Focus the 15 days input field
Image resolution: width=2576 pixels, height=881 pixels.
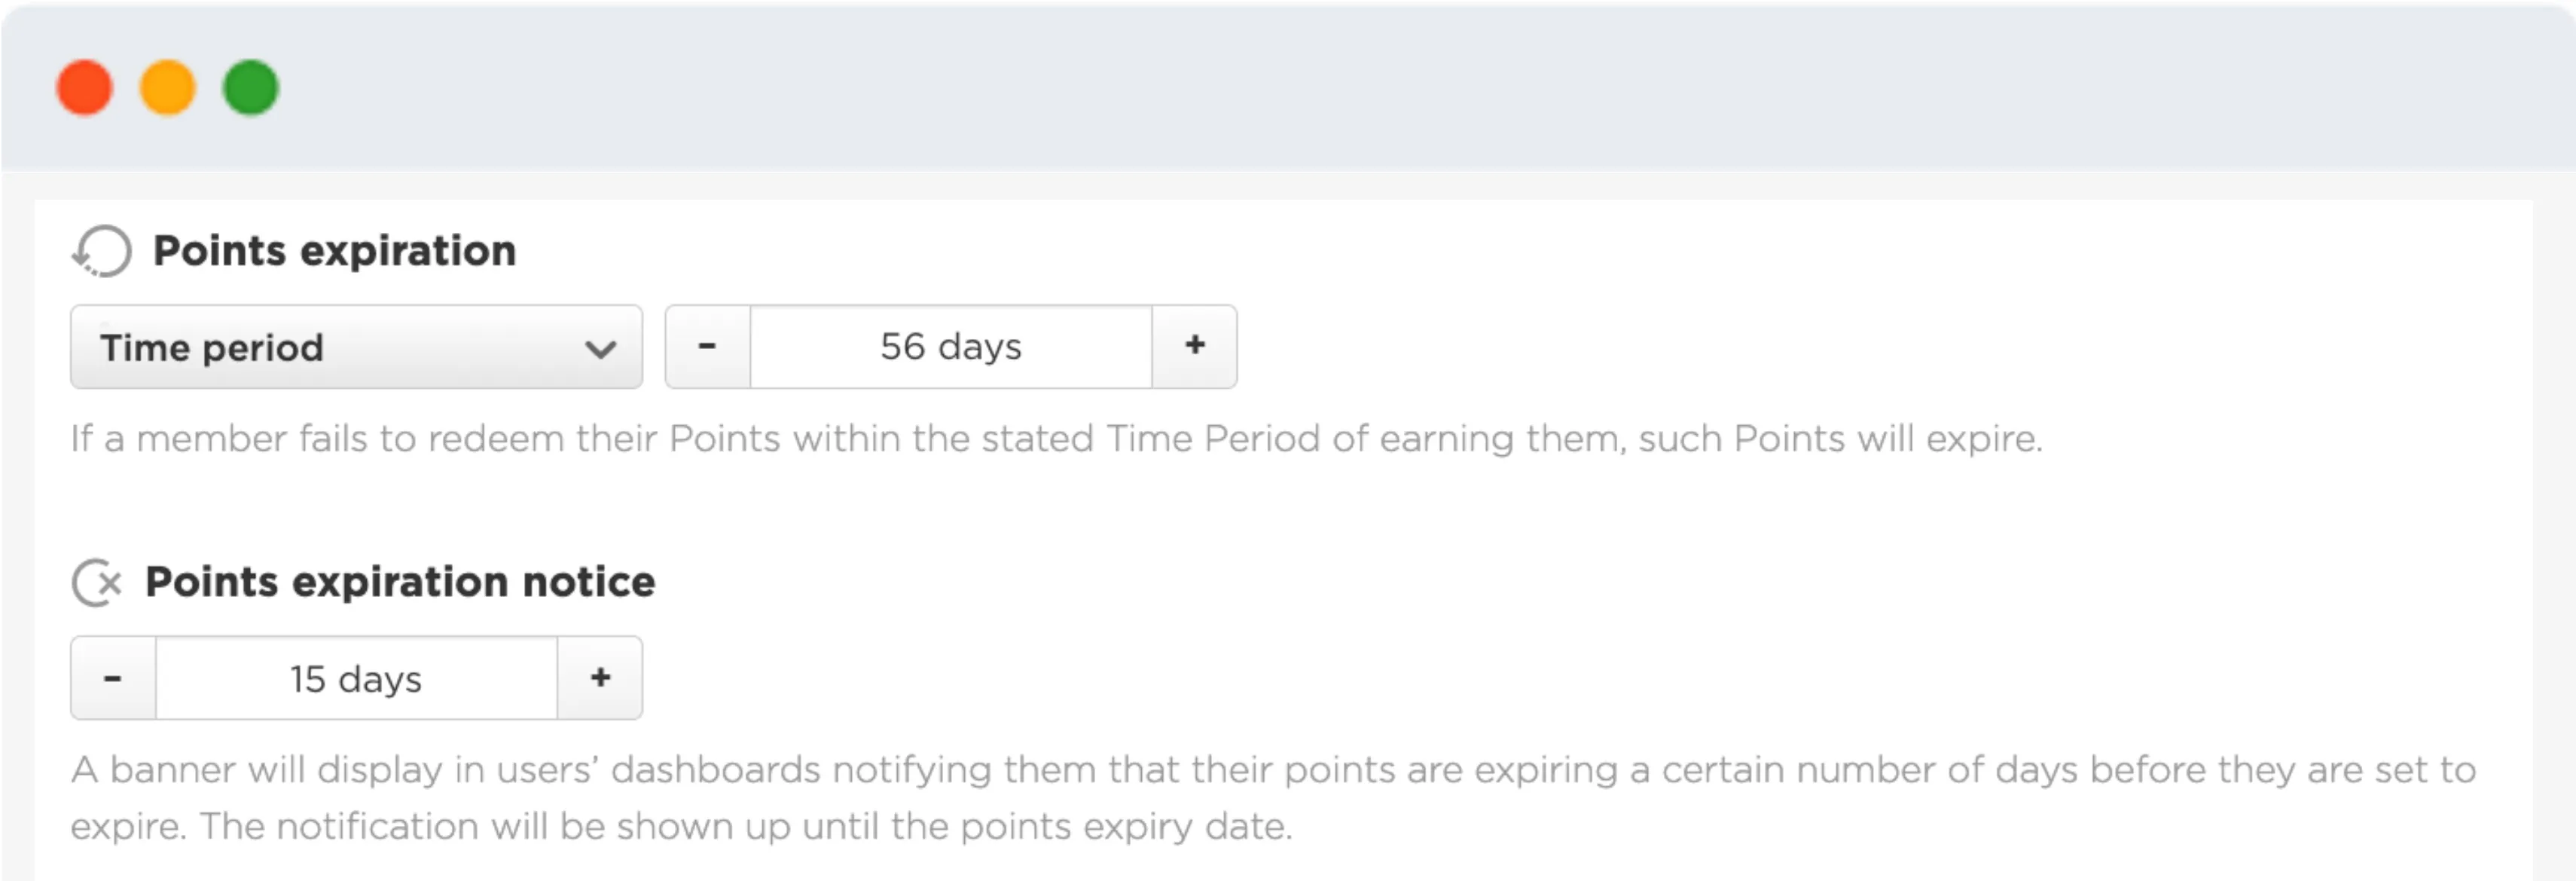356,678
